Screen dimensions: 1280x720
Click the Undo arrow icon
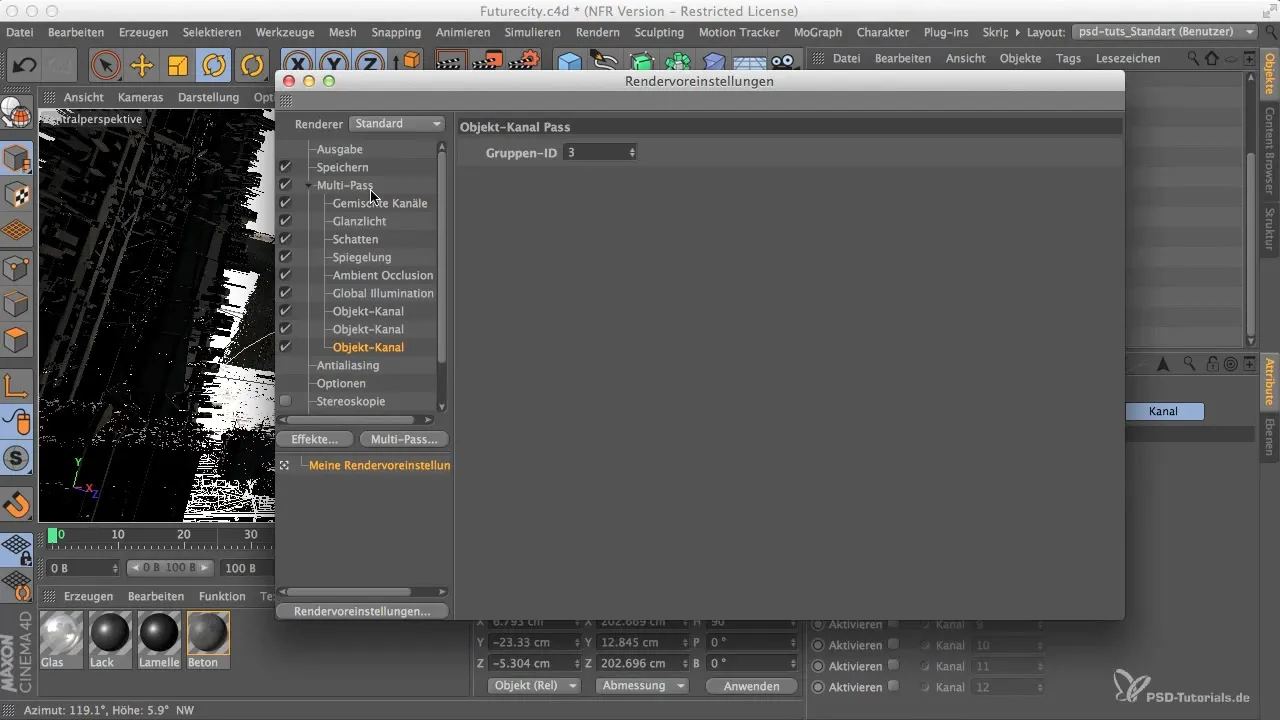pos(26,66)
